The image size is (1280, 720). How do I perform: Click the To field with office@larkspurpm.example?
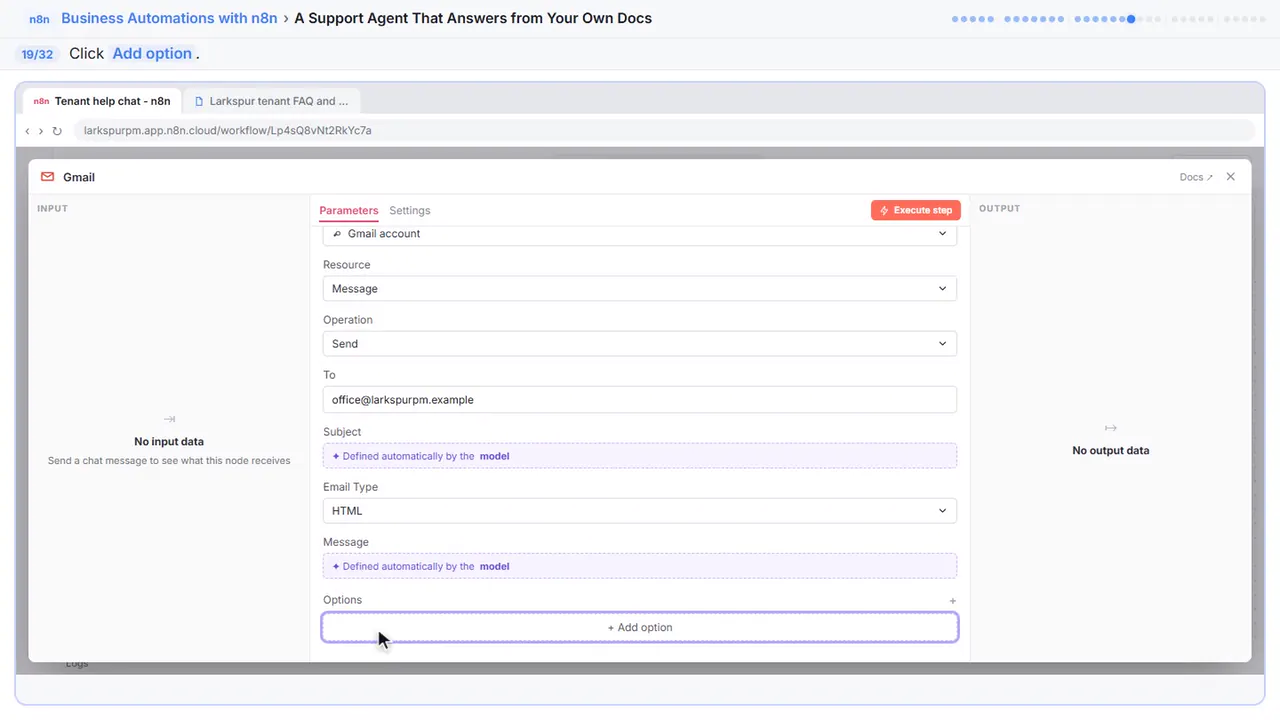640,400
